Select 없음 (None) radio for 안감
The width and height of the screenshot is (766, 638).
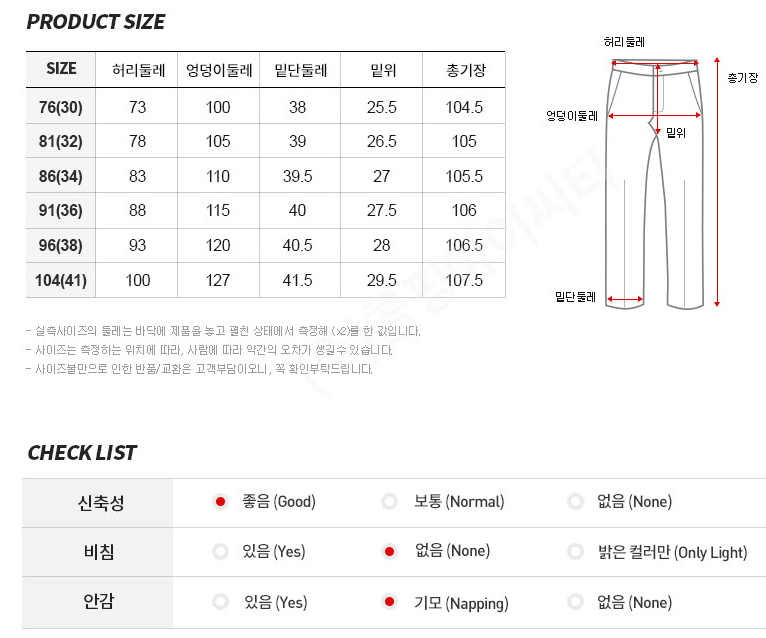(575, 602)
